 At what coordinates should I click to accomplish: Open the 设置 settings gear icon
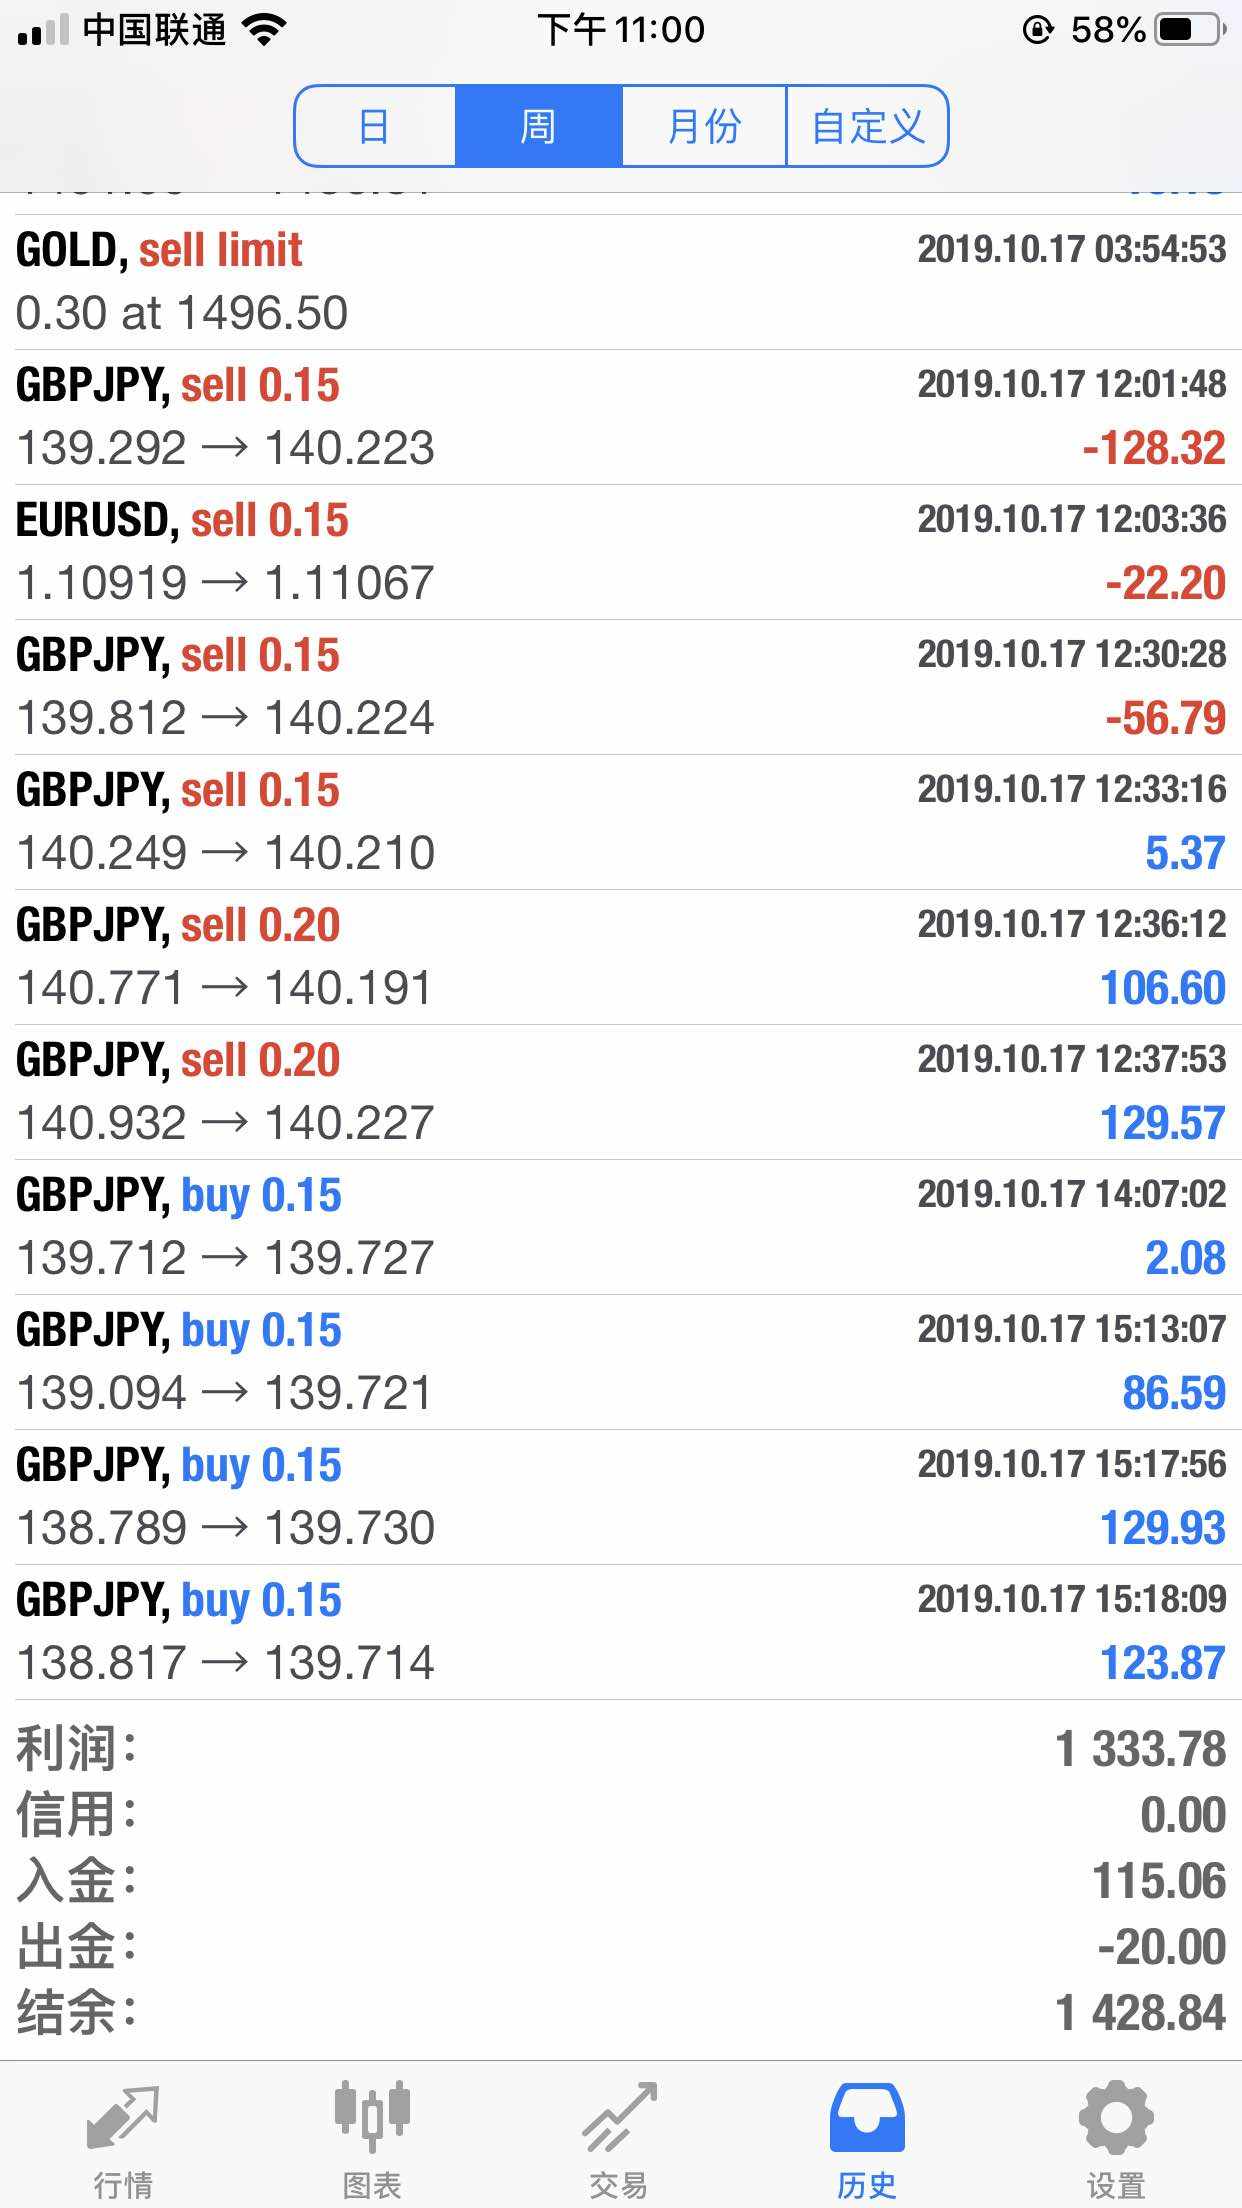tap(1116, 2118)
